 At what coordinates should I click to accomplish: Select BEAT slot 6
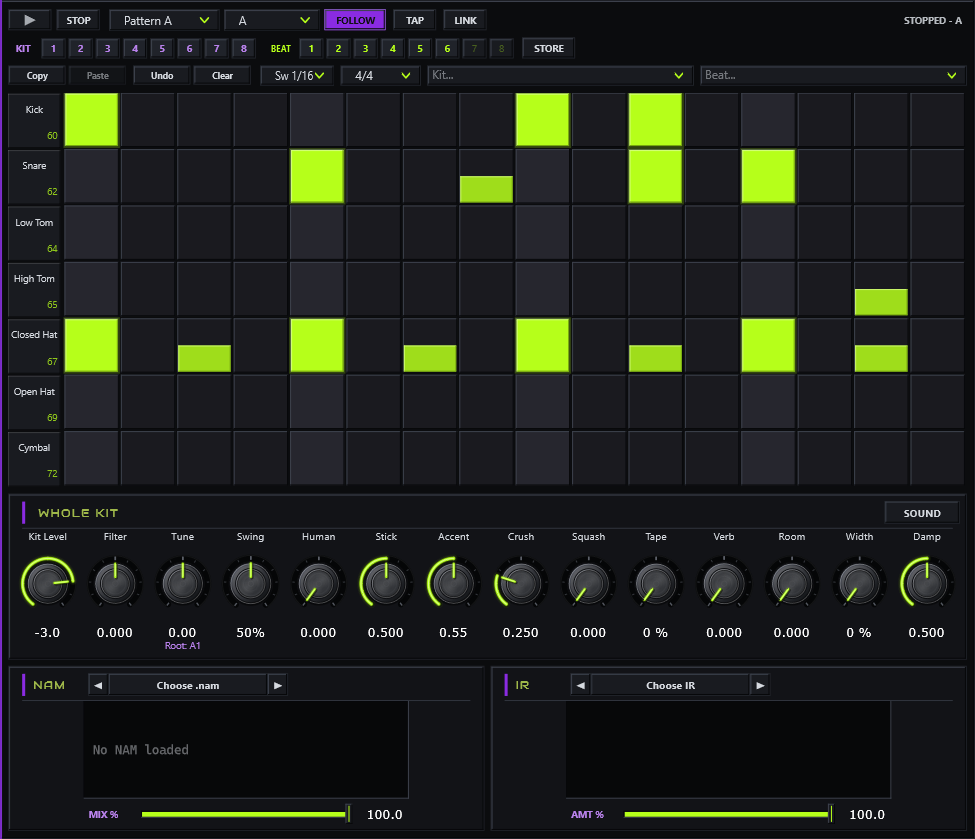[x=447, y=48]
